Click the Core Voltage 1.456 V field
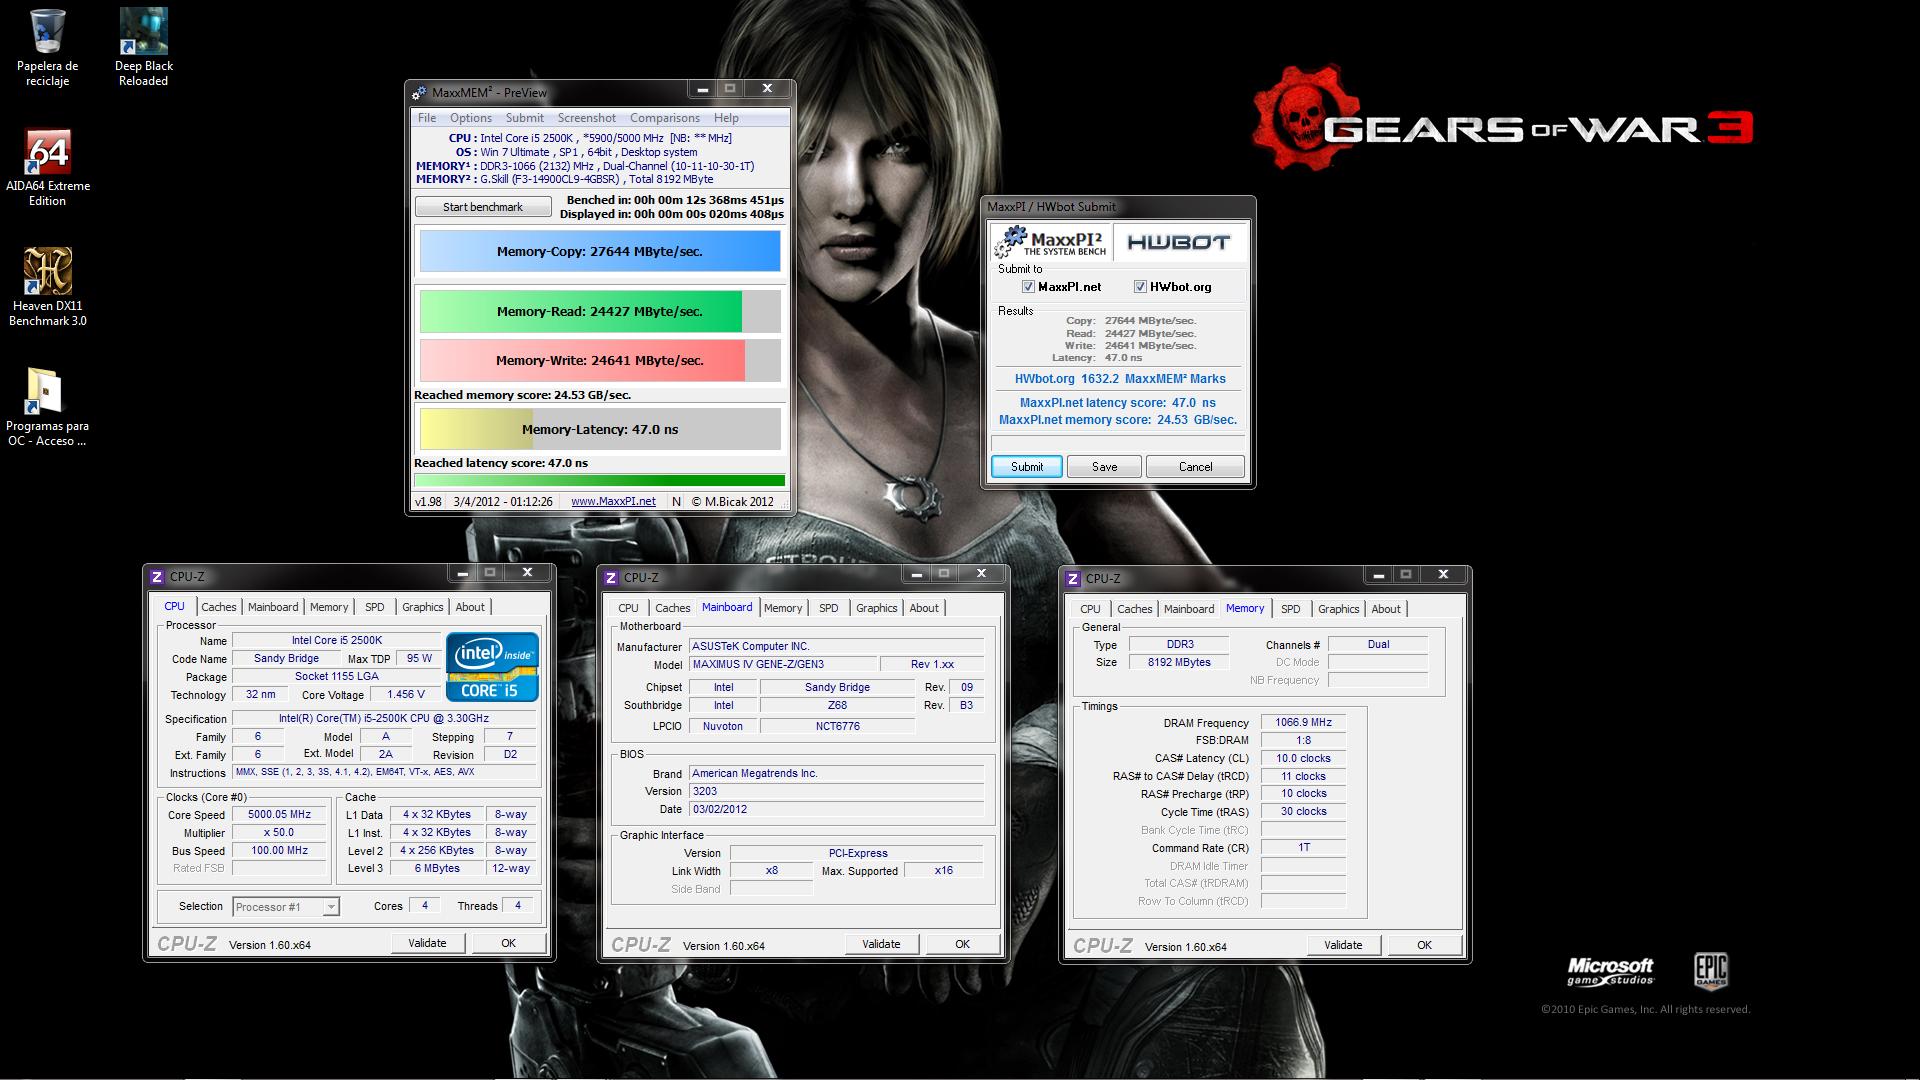 coord(406,695)
